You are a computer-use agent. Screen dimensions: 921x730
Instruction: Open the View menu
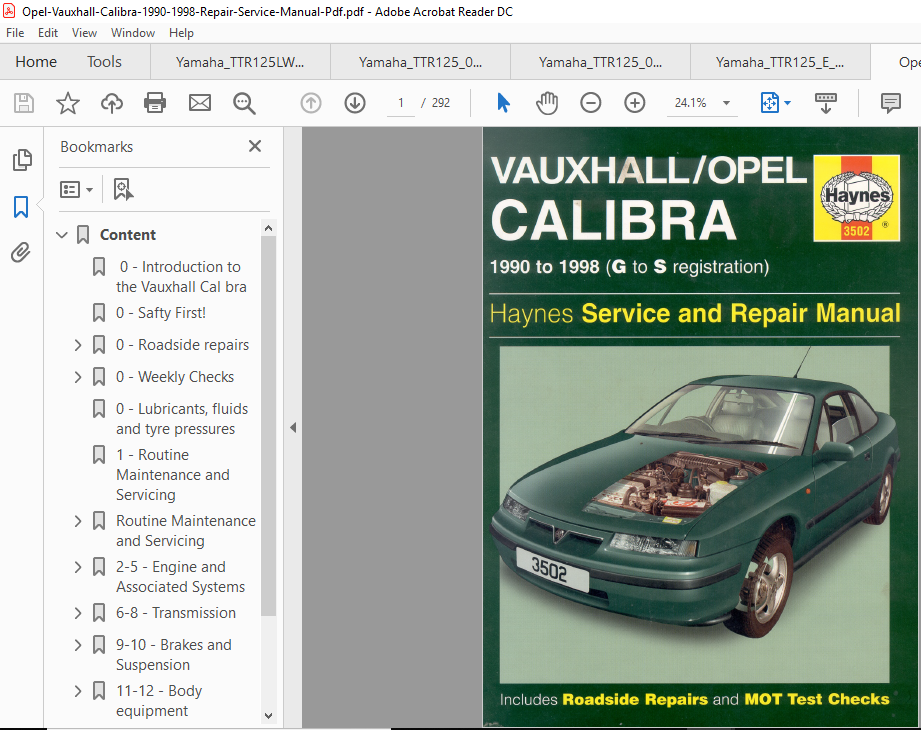pos(84,33)
